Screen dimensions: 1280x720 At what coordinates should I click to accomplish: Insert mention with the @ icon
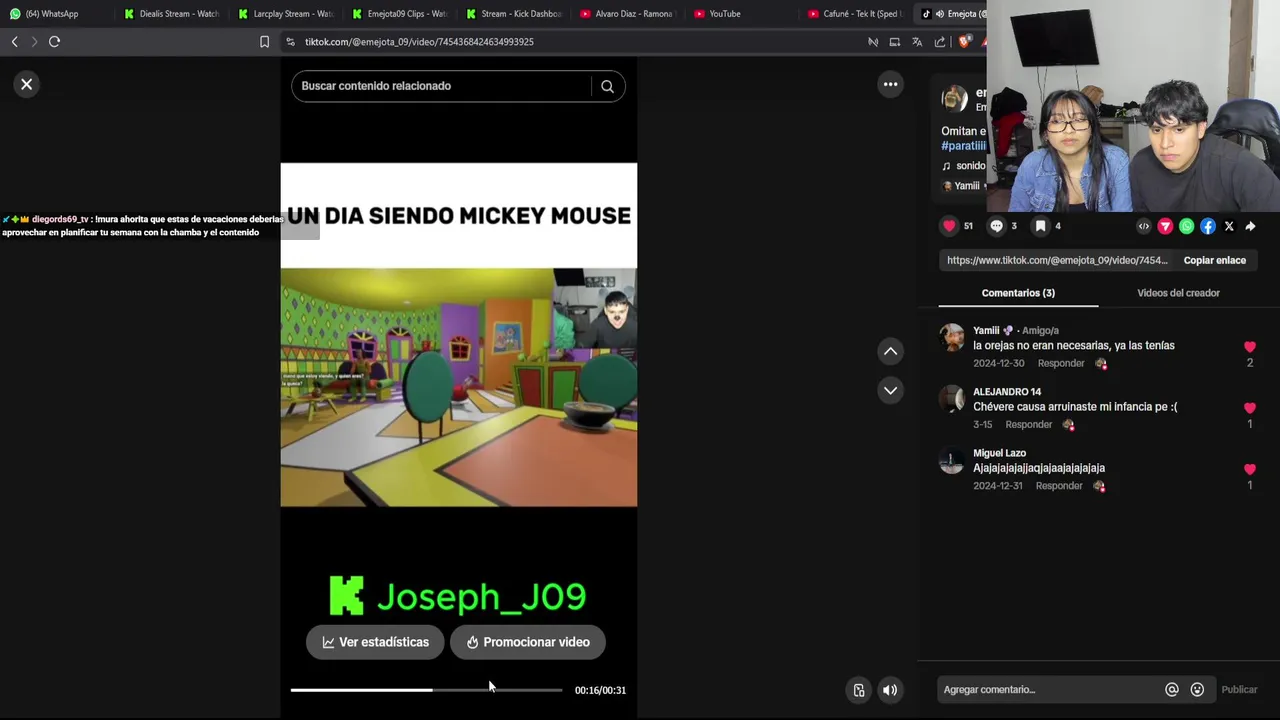pos(1171,689)
